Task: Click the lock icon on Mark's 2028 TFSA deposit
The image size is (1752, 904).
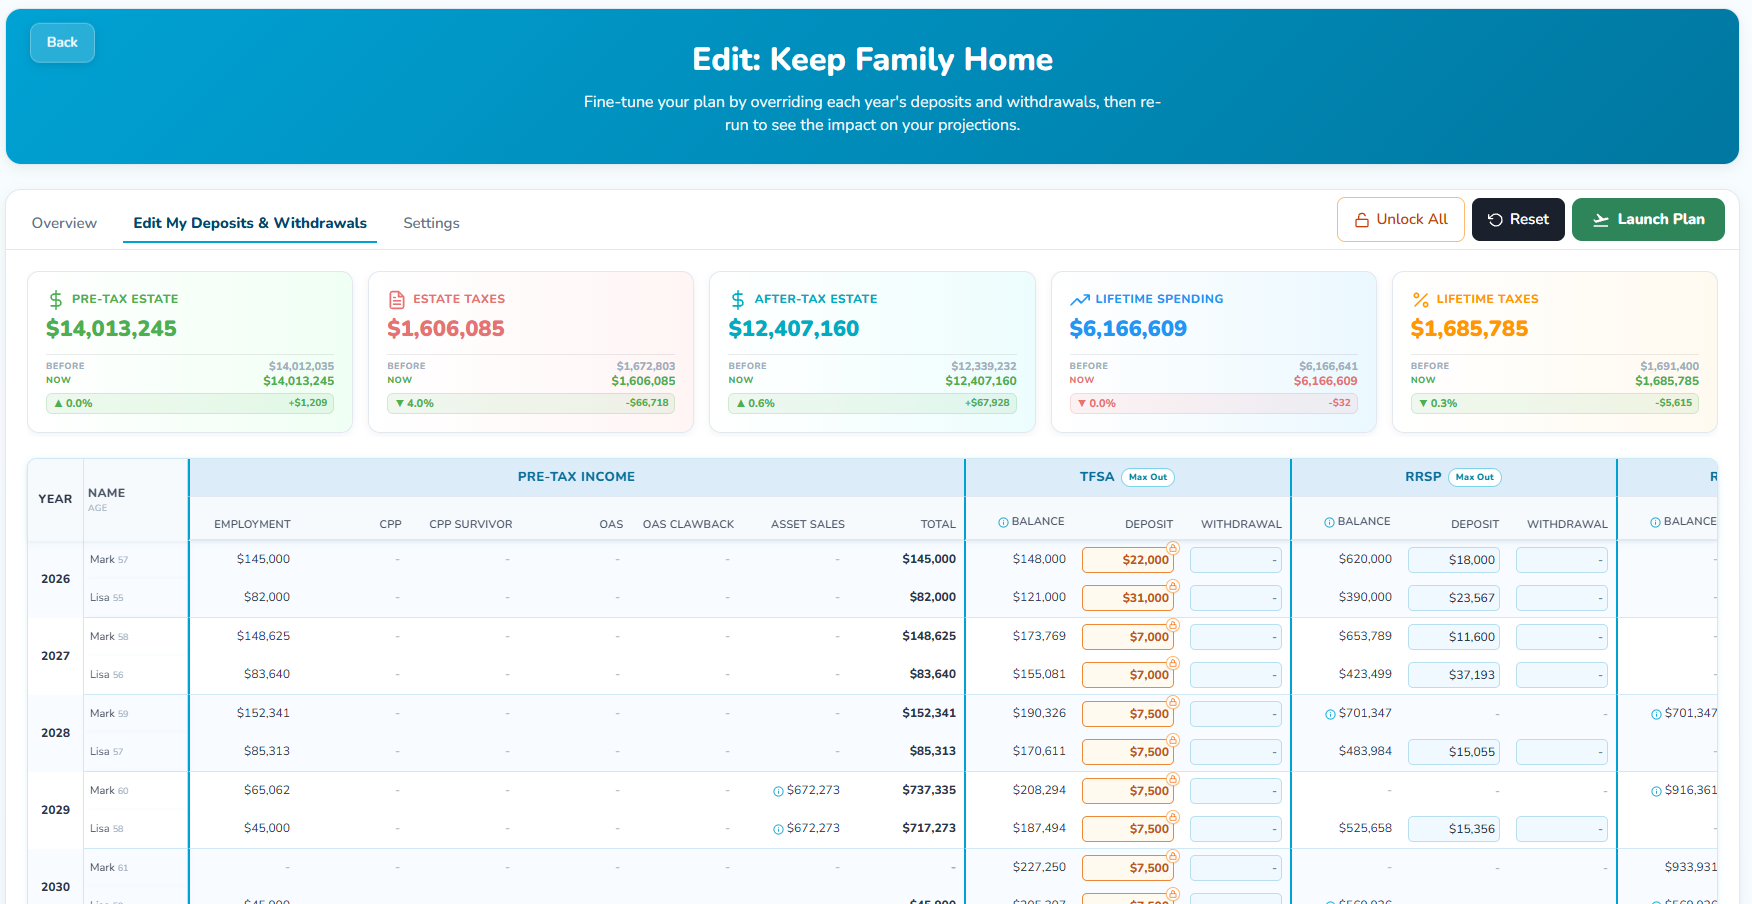Action: pyautogui.click(x=1173, y=702)
